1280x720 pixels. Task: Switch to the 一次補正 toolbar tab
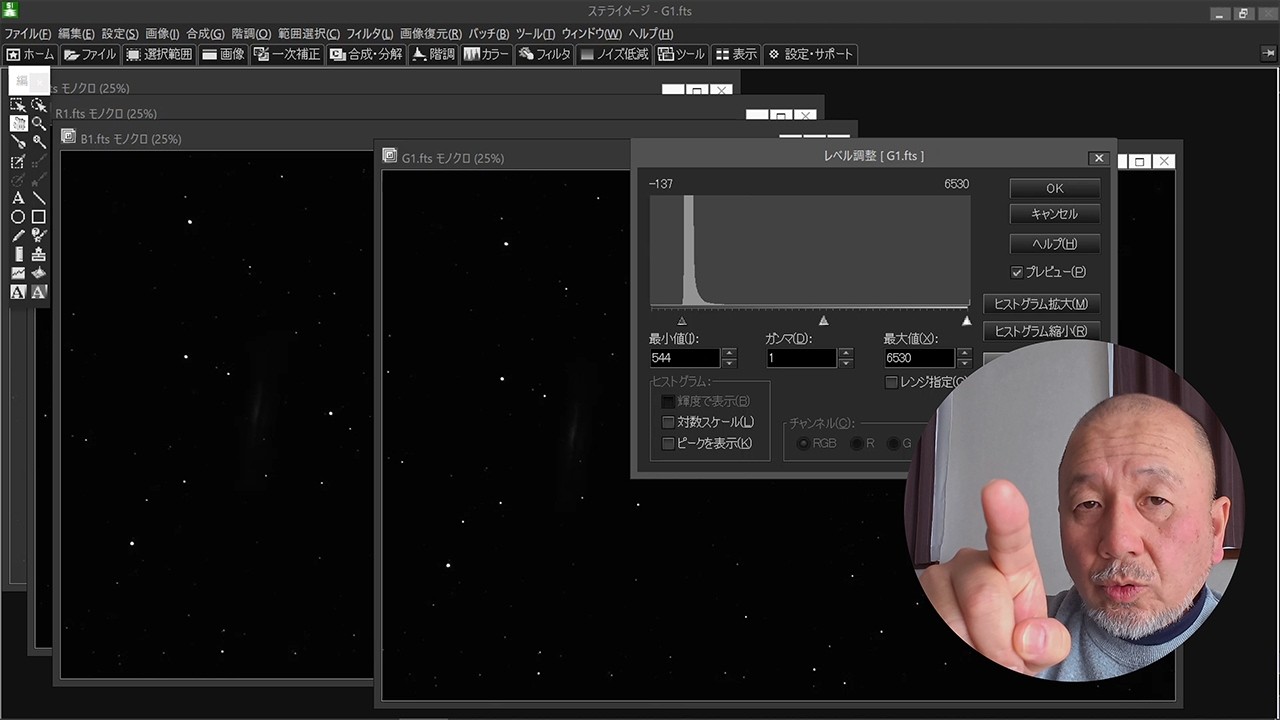coord(287,54)
